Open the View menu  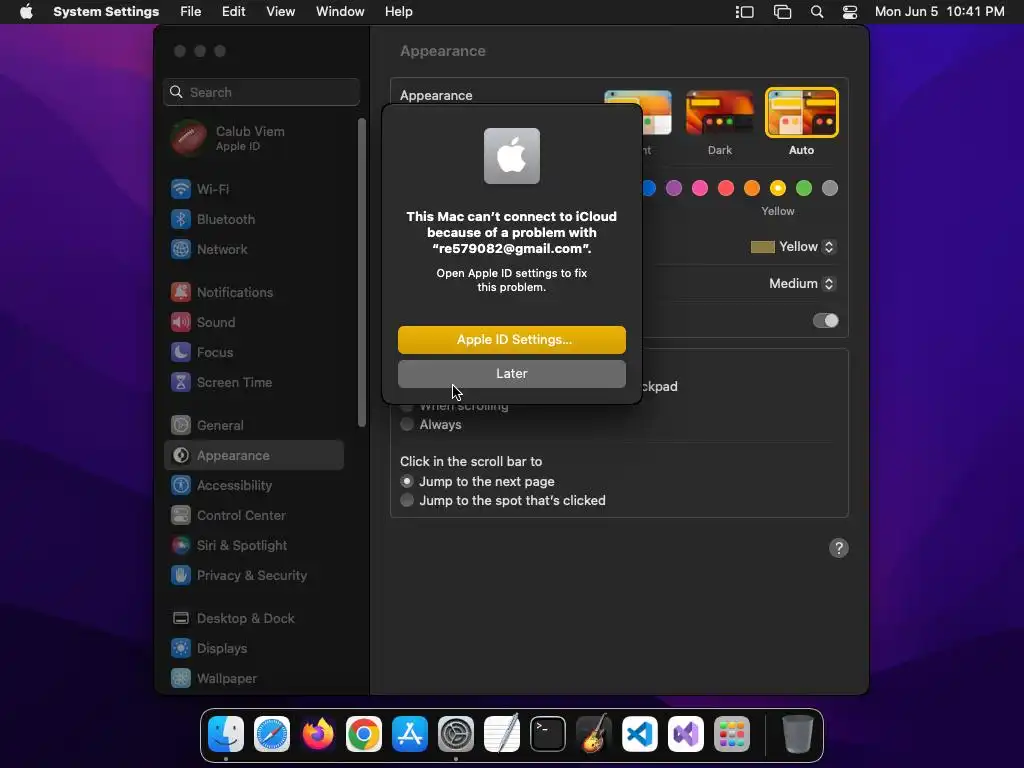(281, 12)
